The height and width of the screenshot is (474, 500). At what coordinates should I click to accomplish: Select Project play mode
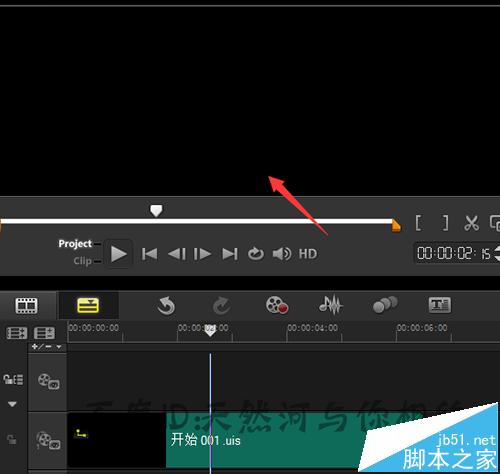(75, 244)
